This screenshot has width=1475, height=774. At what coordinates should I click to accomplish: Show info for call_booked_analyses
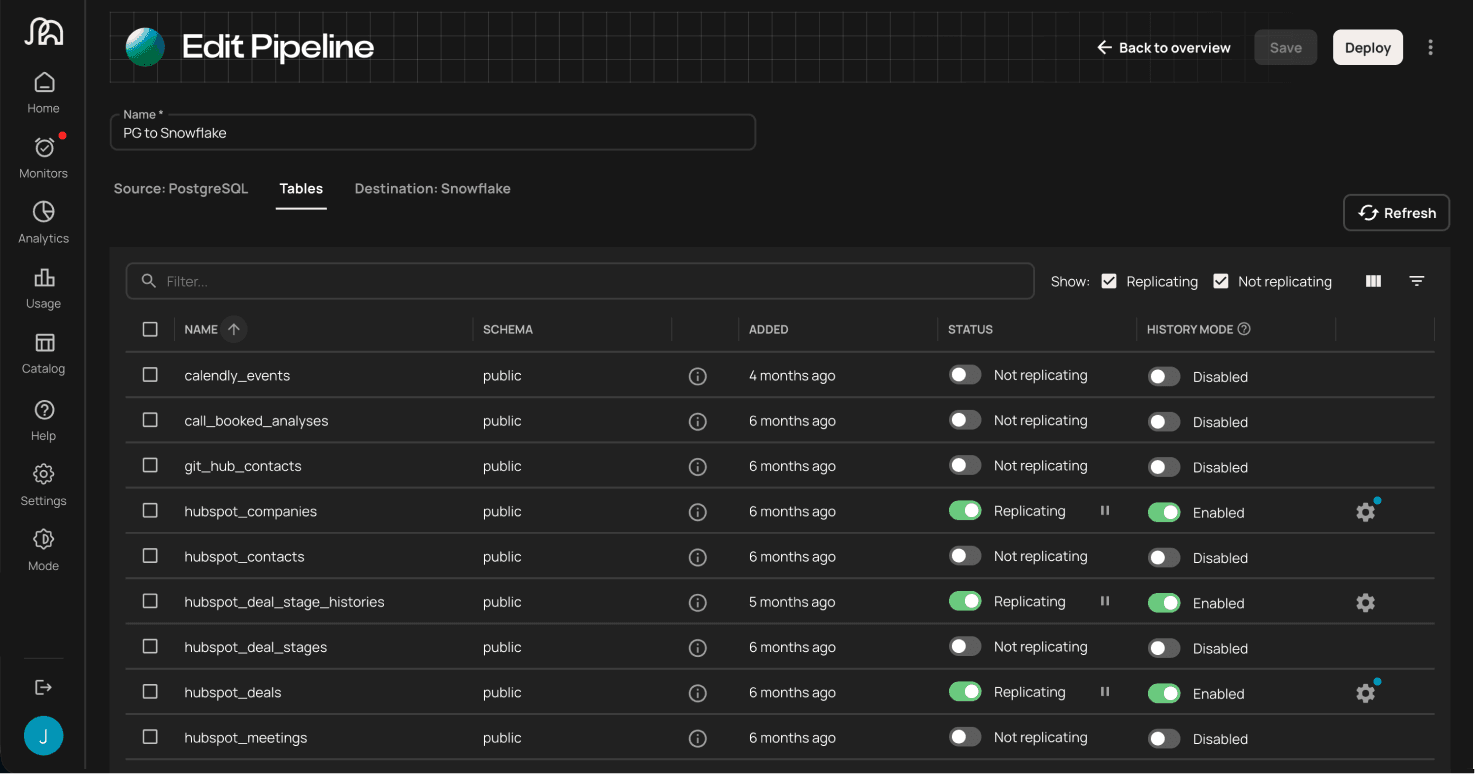pyautogui.click(x=698, y=422)
